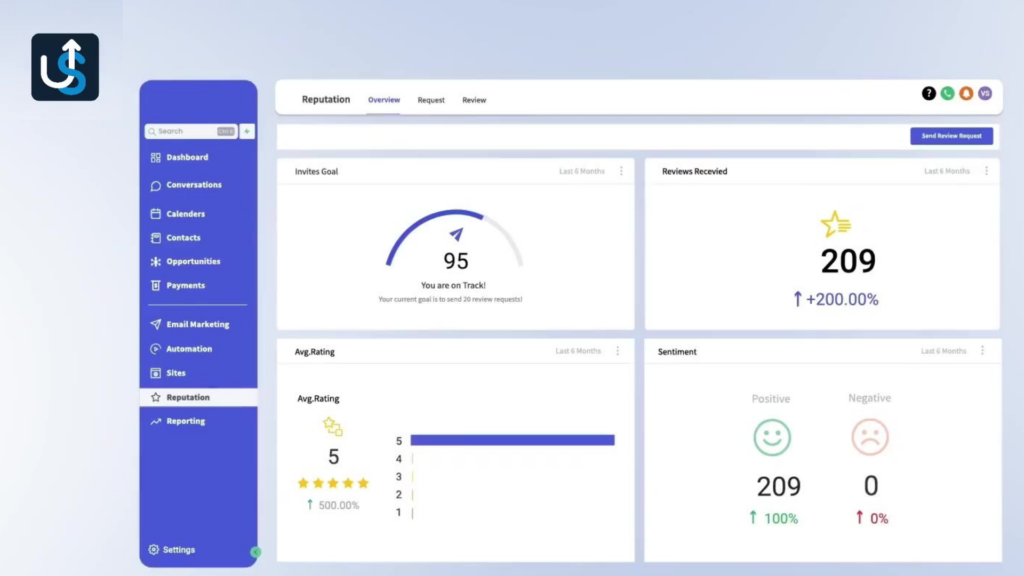Click the green phone call icon
The width and height of the screenshot is (1024, 576).
[948, 93]
